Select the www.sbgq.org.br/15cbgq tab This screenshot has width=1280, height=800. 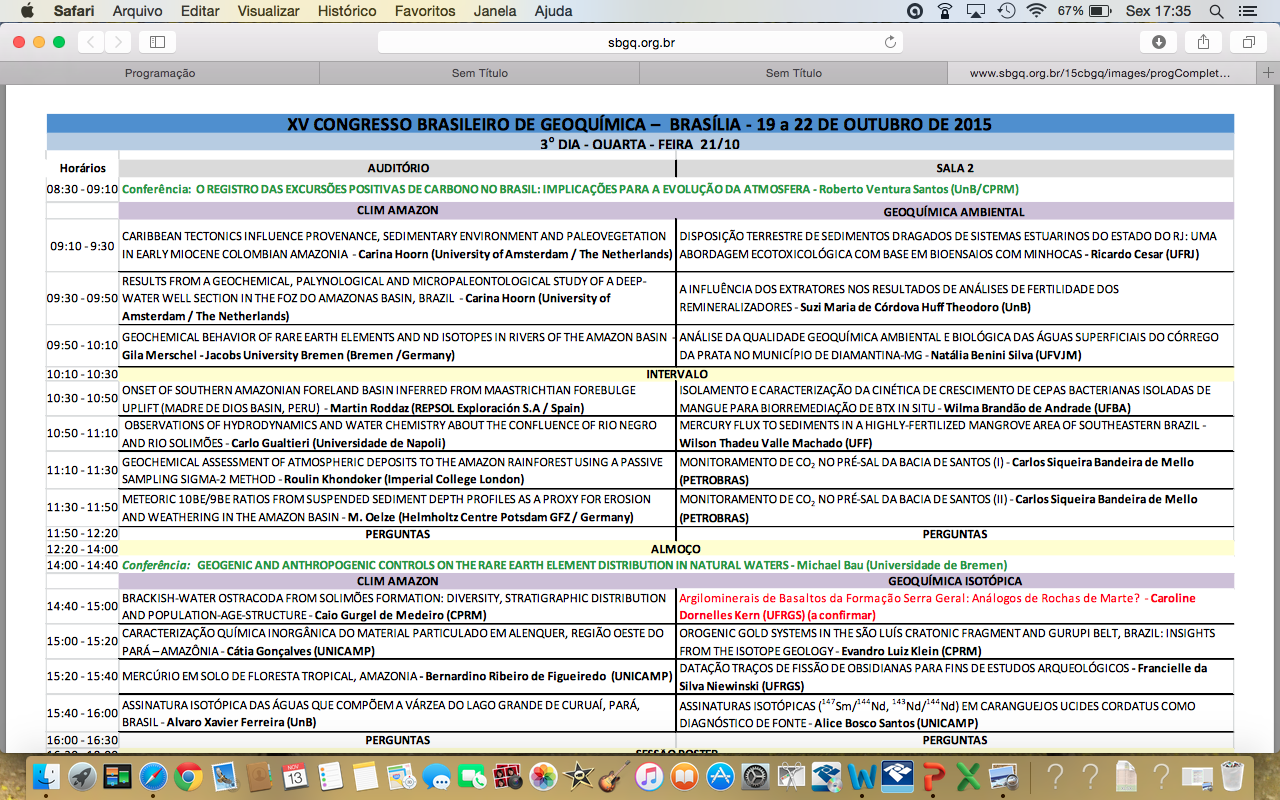coord(1101,73)
